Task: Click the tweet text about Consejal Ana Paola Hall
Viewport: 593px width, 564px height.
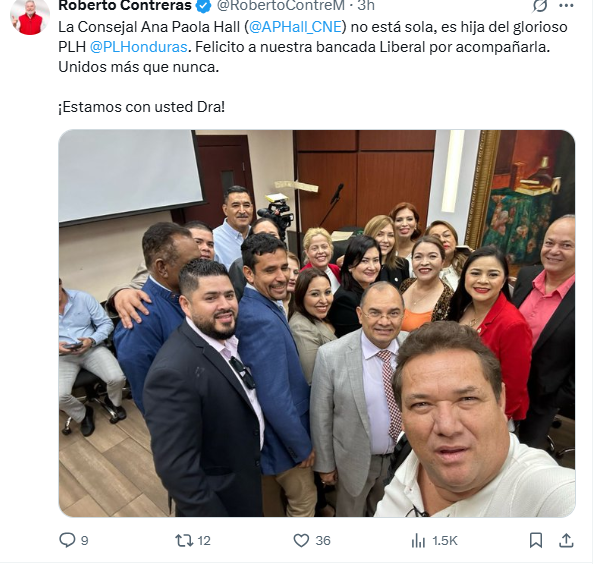Action: coord(313,47)
